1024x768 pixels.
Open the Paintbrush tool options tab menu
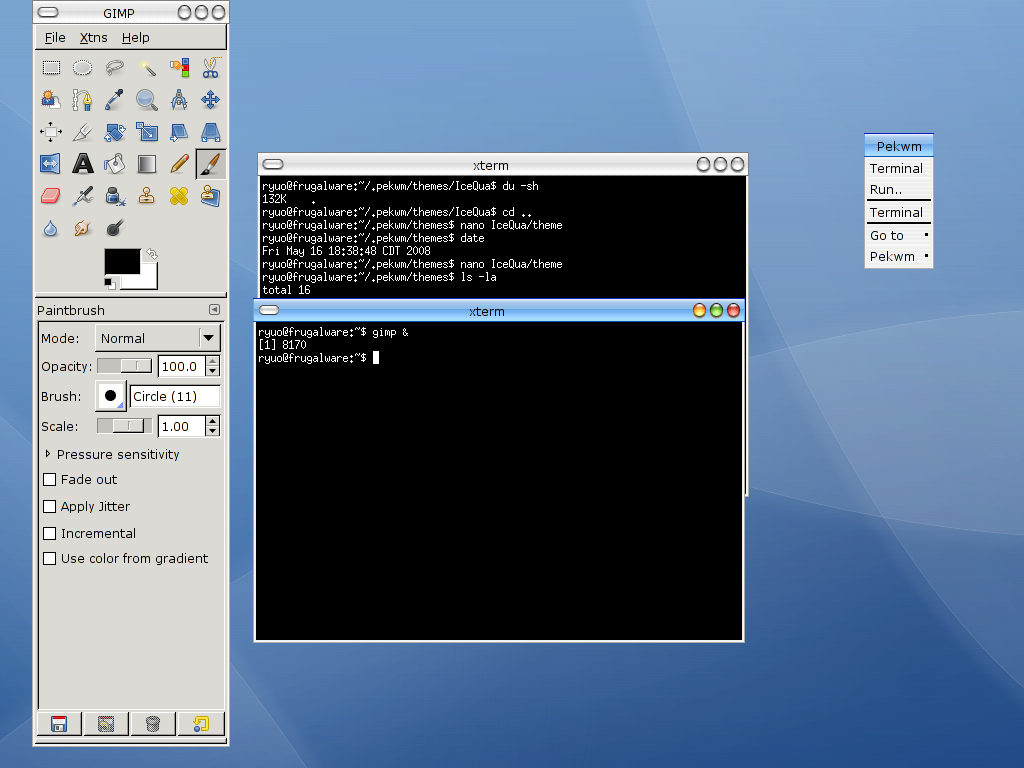point(214,310)
